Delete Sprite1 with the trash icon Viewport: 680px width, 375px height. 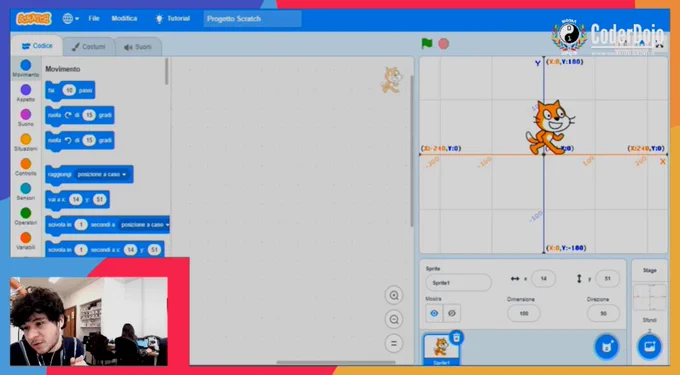tap(456, 337)
